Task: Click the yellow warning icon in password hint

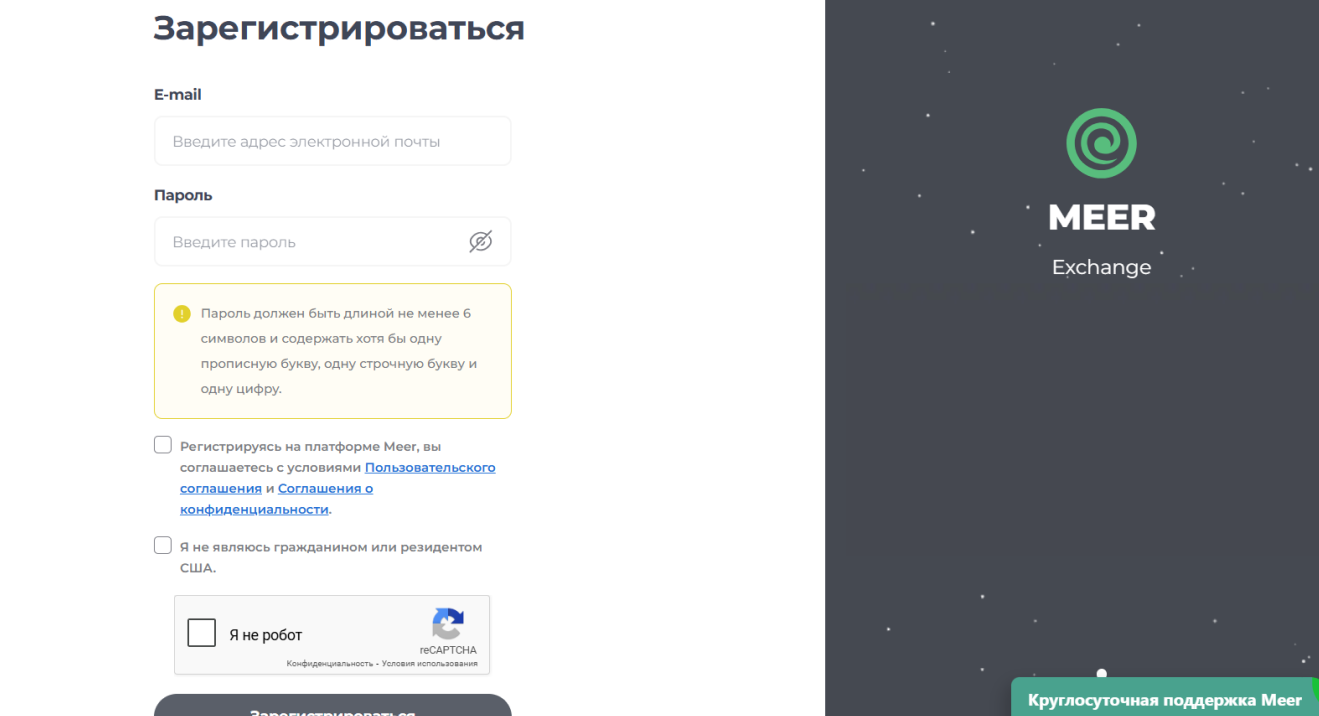Action: [x=182, y=313]
